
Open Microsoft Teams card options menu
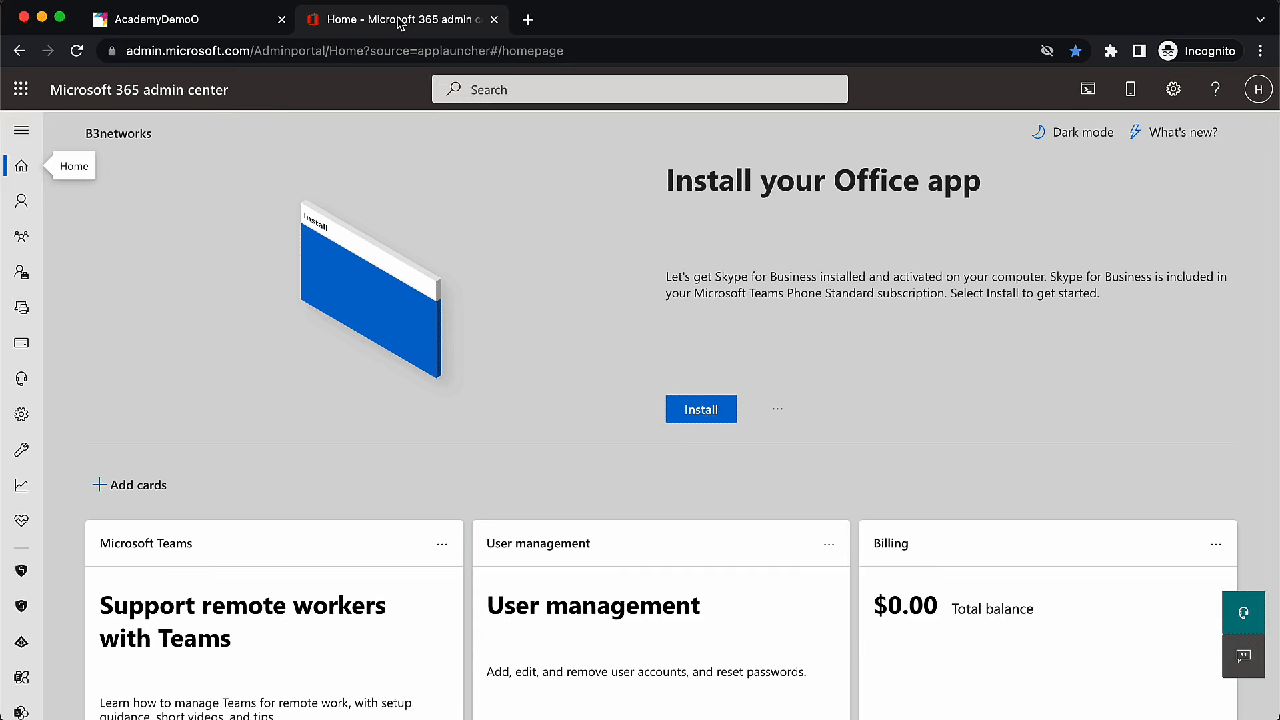[442, 544]
